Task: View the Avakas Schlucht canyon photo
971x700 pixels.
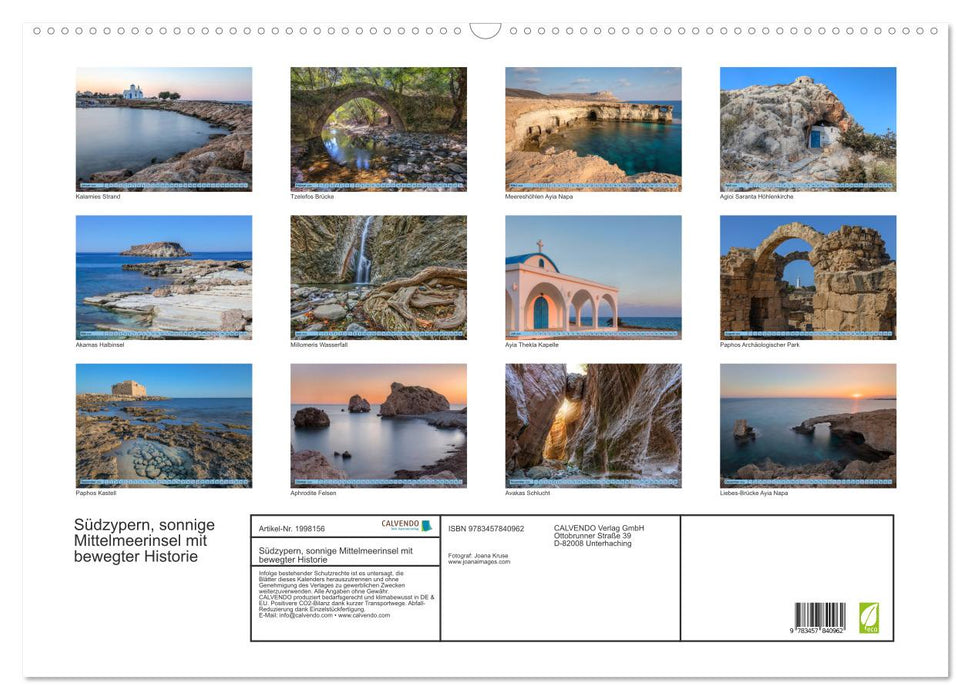Action: [x=593, y=425]
